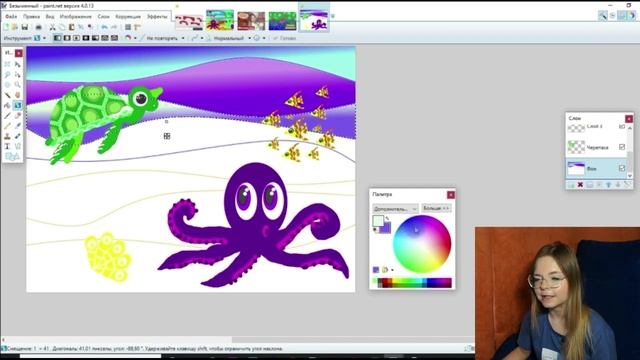Viewport: 640px width, 360px height.
Task: Toggle Layers window button at top right
Action: pos(622,16)
